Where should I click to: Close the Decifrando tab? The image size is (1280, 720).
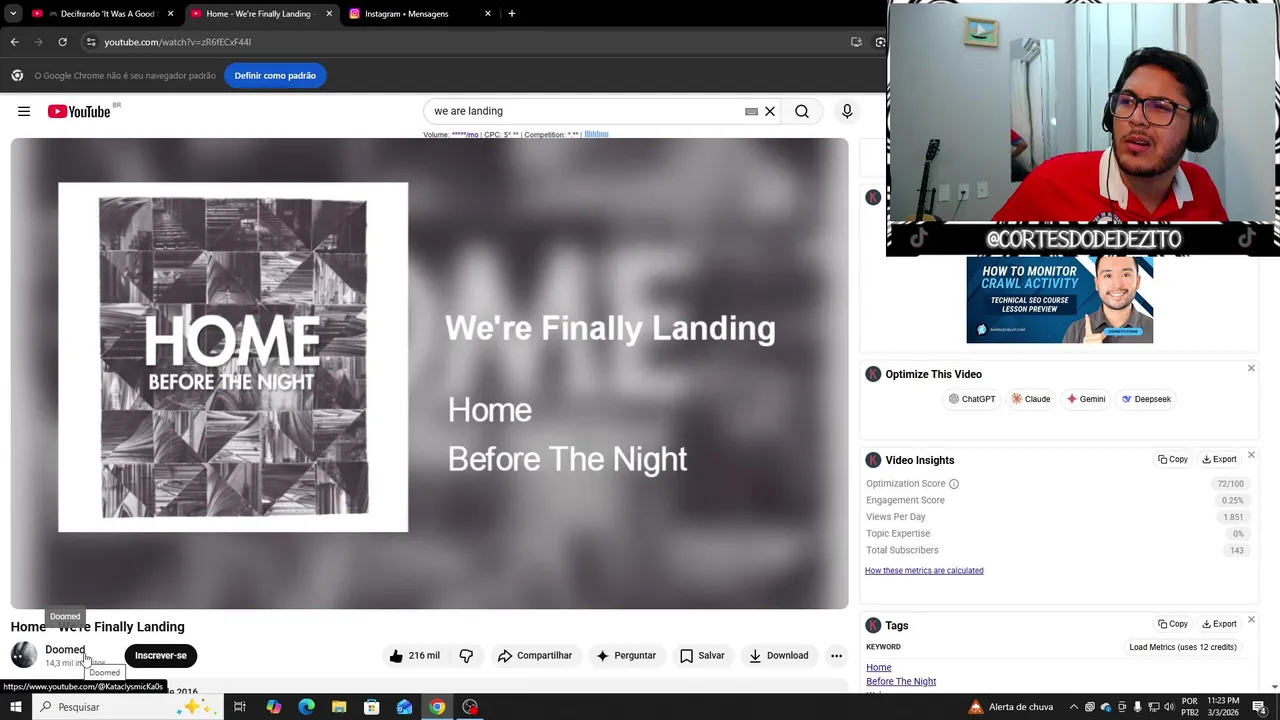click(170, 14)
